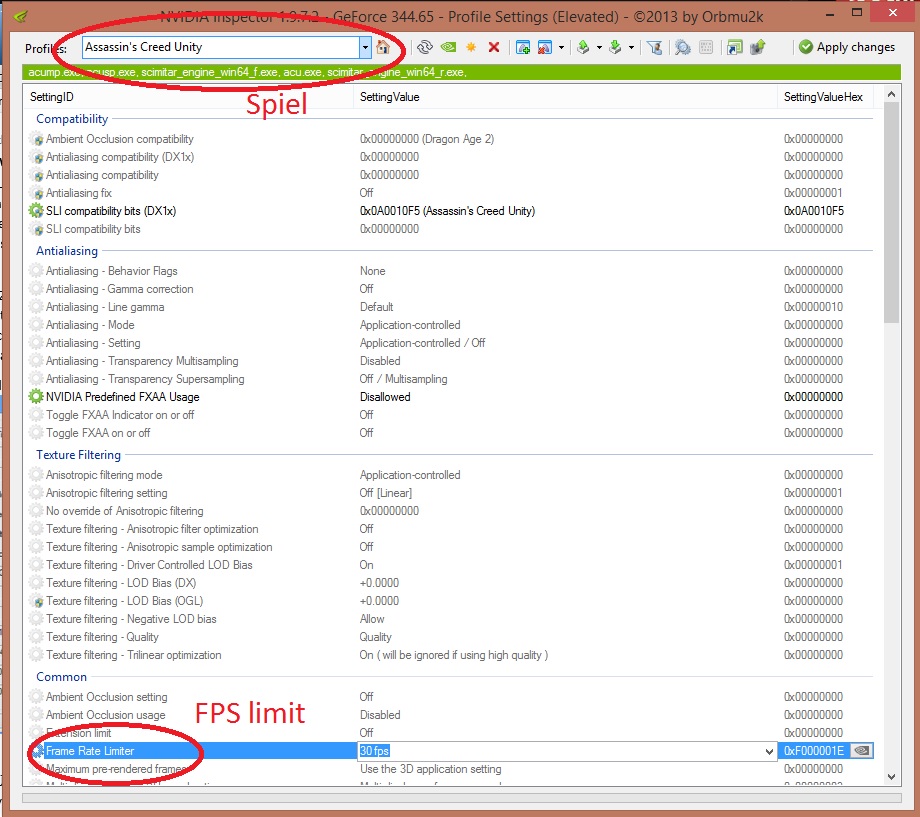920x817 pixels.
Task: Click the export profiles icon
Action: pos(583,48)
